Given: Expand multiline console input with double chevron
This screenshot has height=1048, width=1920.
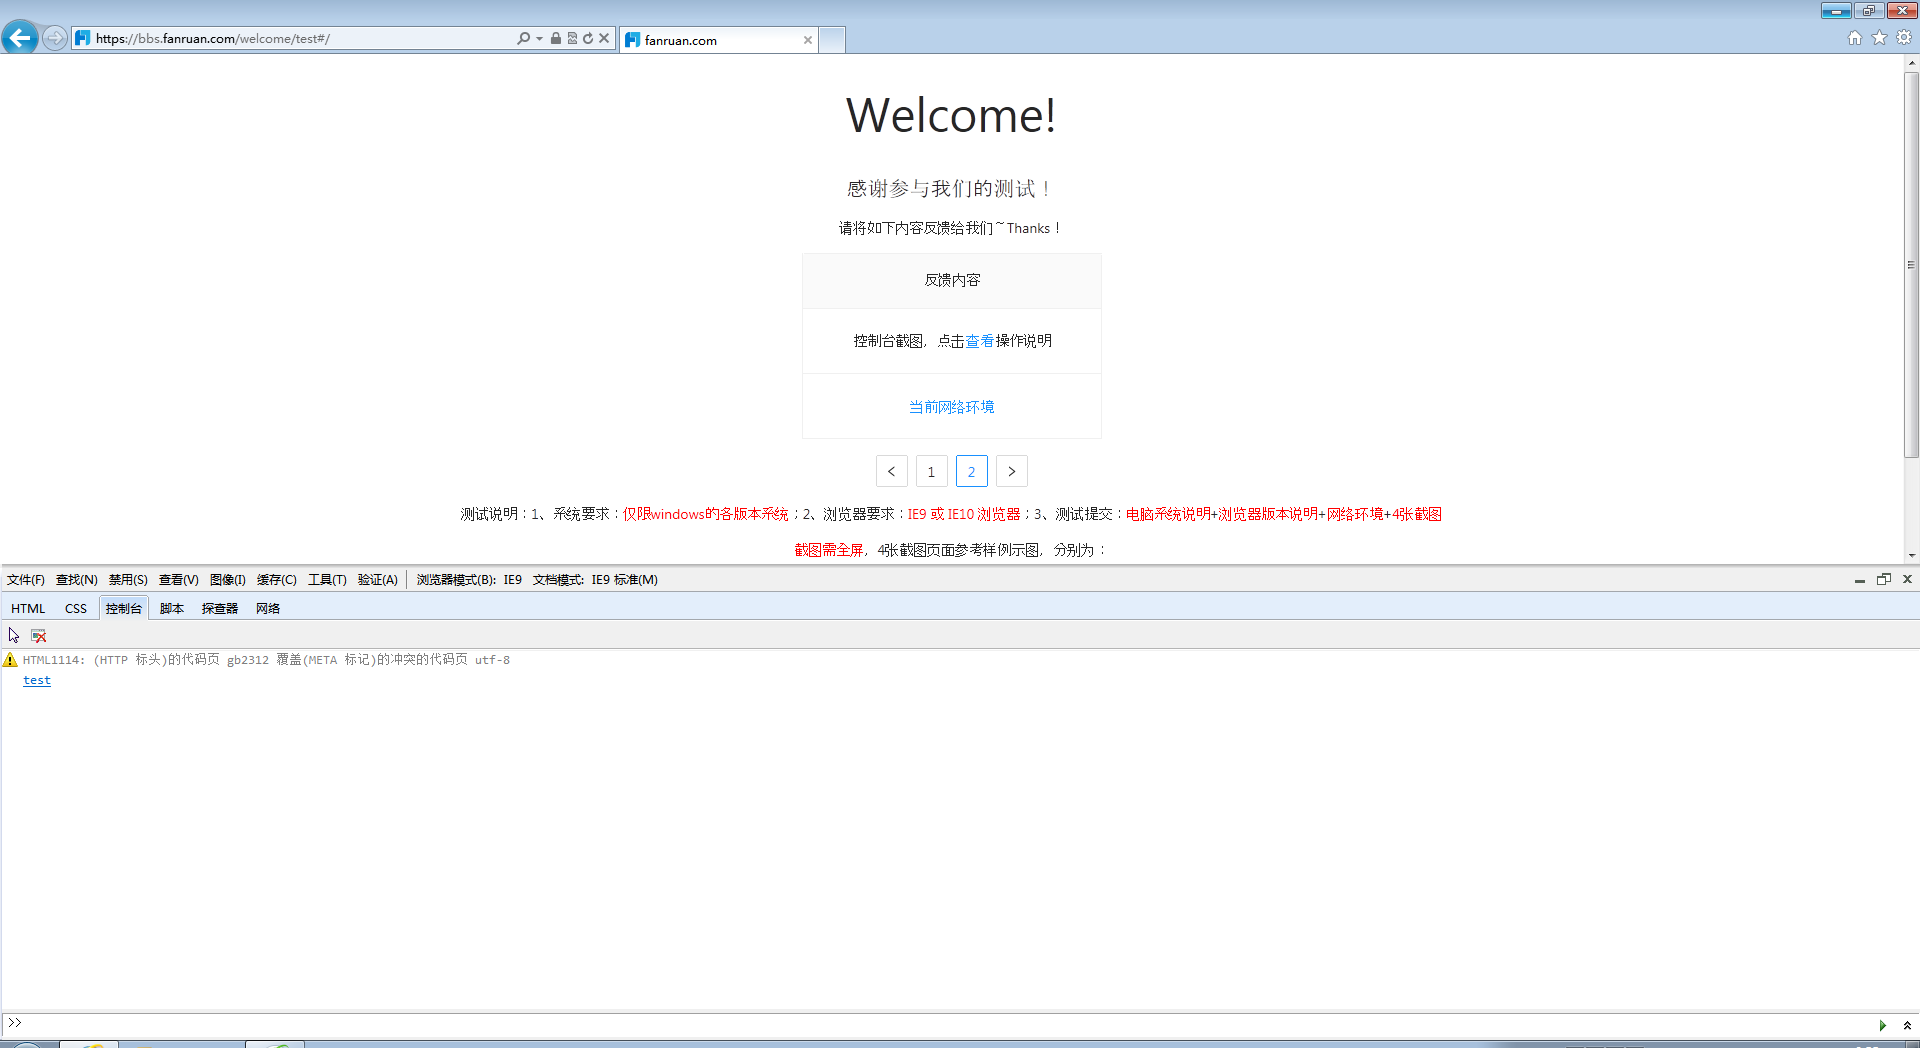Looking at the screenshot, I should click(1907, 1025).
